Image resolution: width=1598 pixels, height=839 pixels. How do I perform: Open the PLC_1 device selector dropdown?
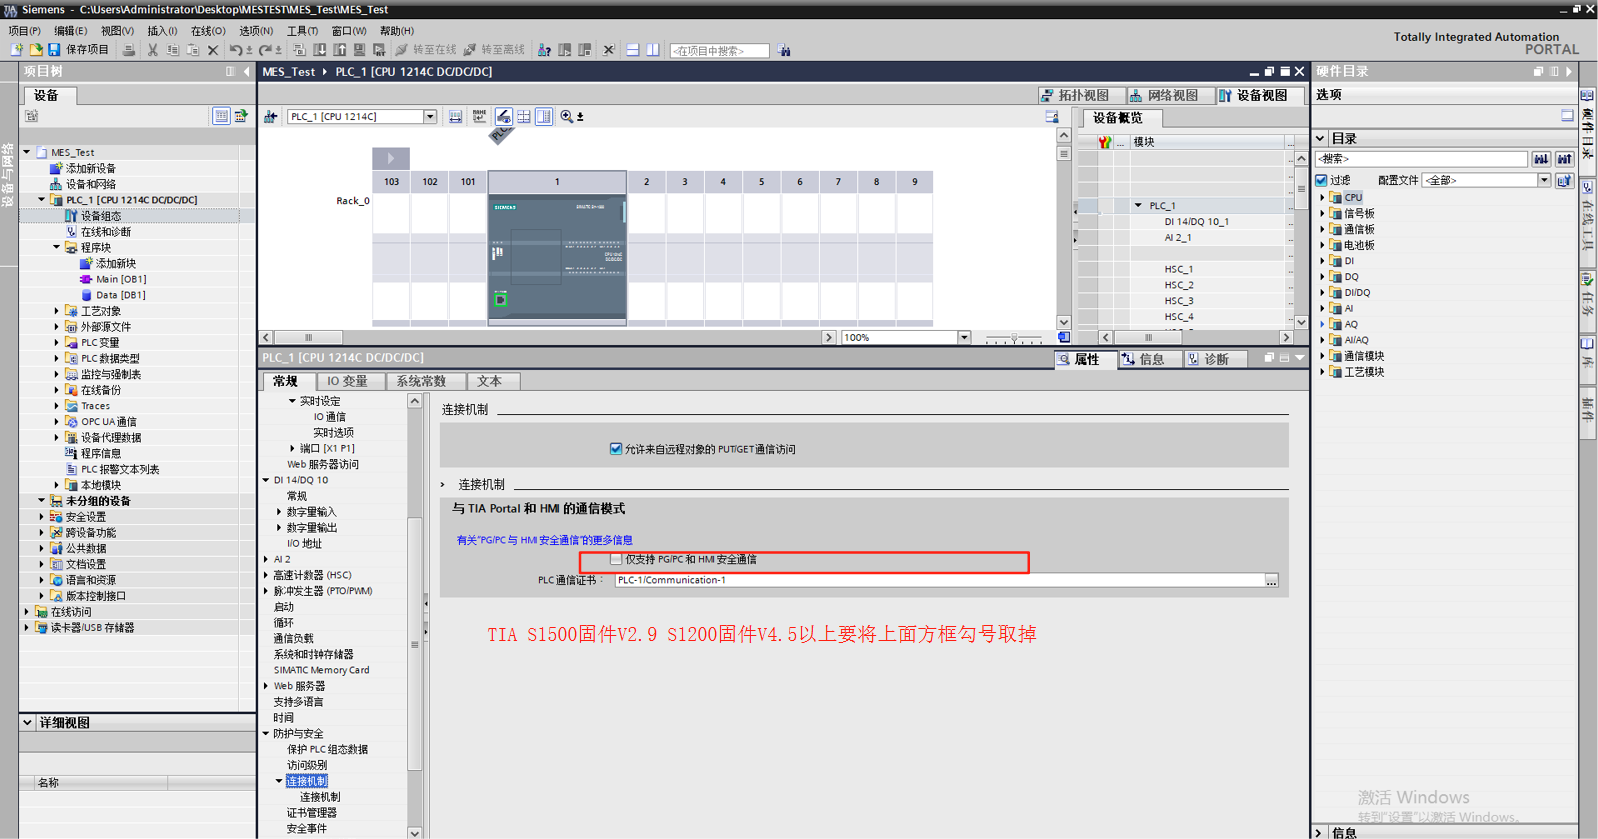430,117
